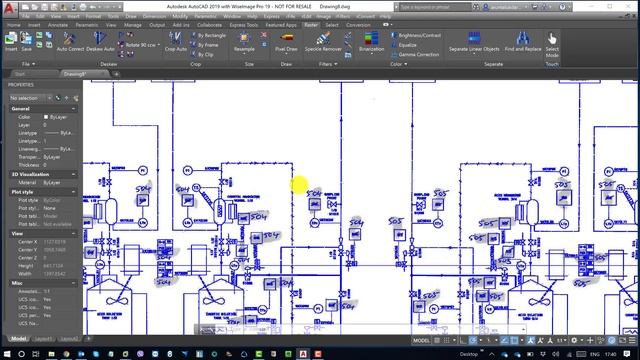Select the Pixel Draw pencil tool
This screenshot has height=360, width=640.
[x=286, y=38]
